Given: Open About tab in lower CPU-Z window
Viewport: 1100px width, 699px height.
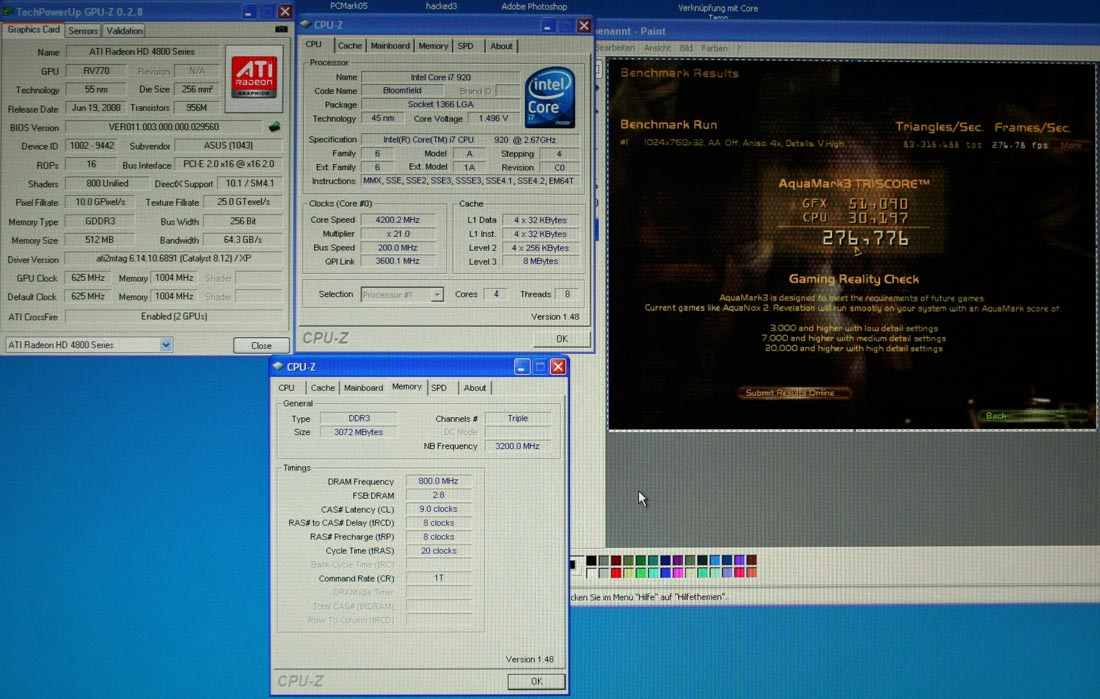Looking at the screenshot, I should (x=474, y=387).
